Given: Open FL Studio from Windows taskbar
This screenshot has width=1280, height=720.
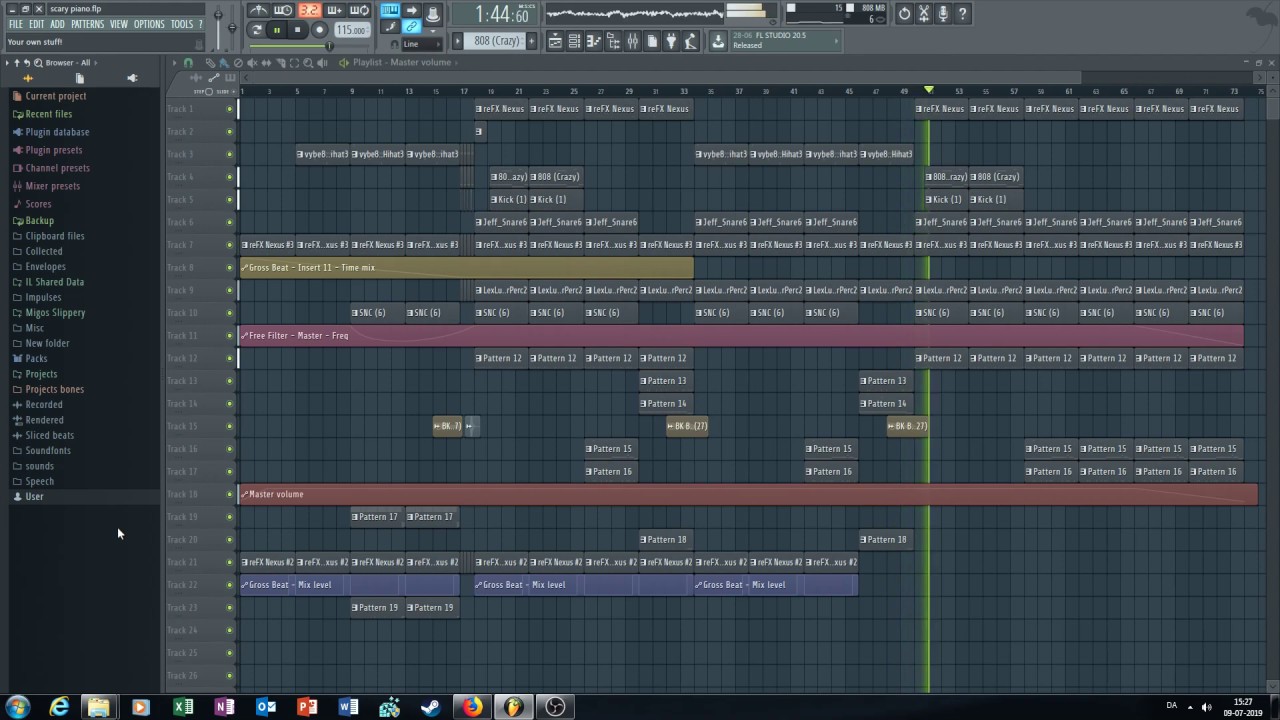Looking at the screenshot, I should tap(513, 707).
